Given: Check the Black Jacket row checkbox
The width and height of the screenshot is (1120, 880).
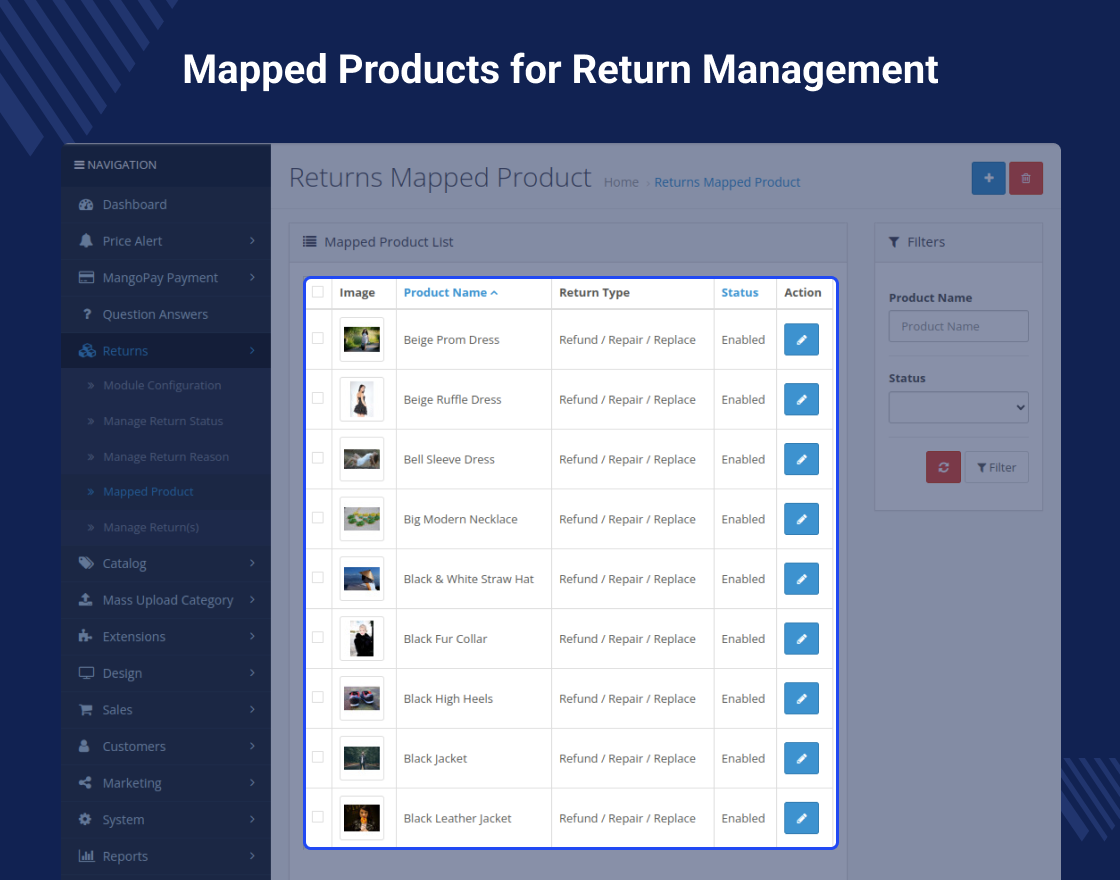Looking at the screenshot, I should [x=318, y=757].
